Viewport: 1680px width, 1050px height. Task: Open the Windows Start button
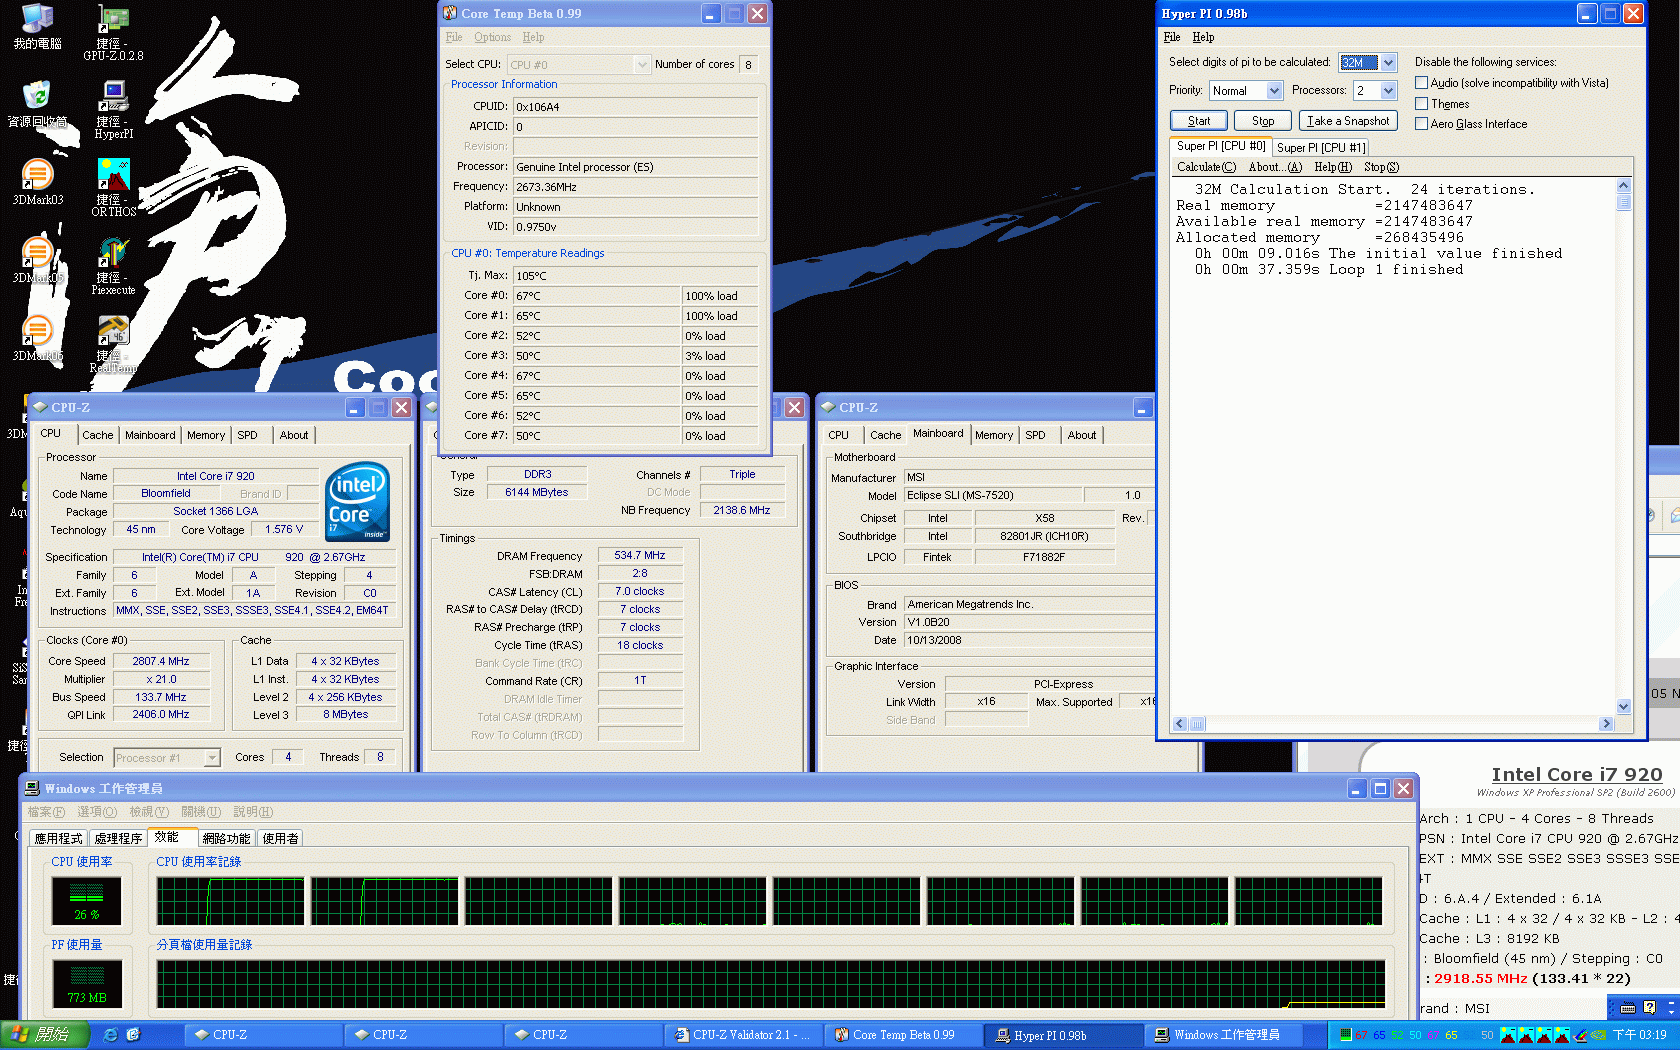coord(45,1035)
